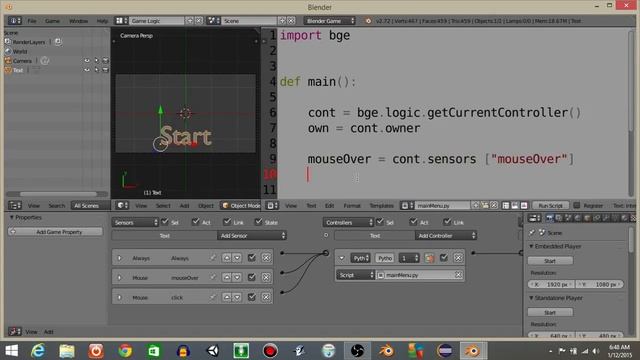Delete the Always sensor with its X icon

(x=266, y=258)
